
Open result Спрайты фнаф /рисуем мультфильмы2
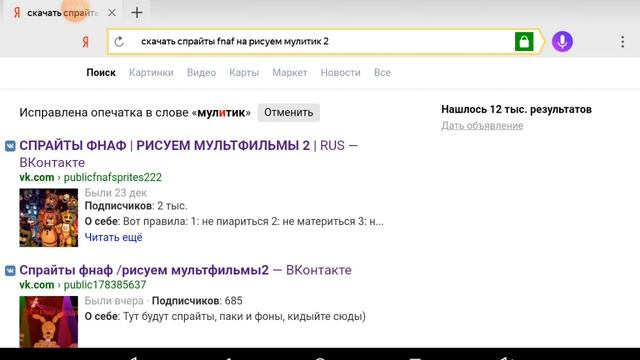coord(185,270)
